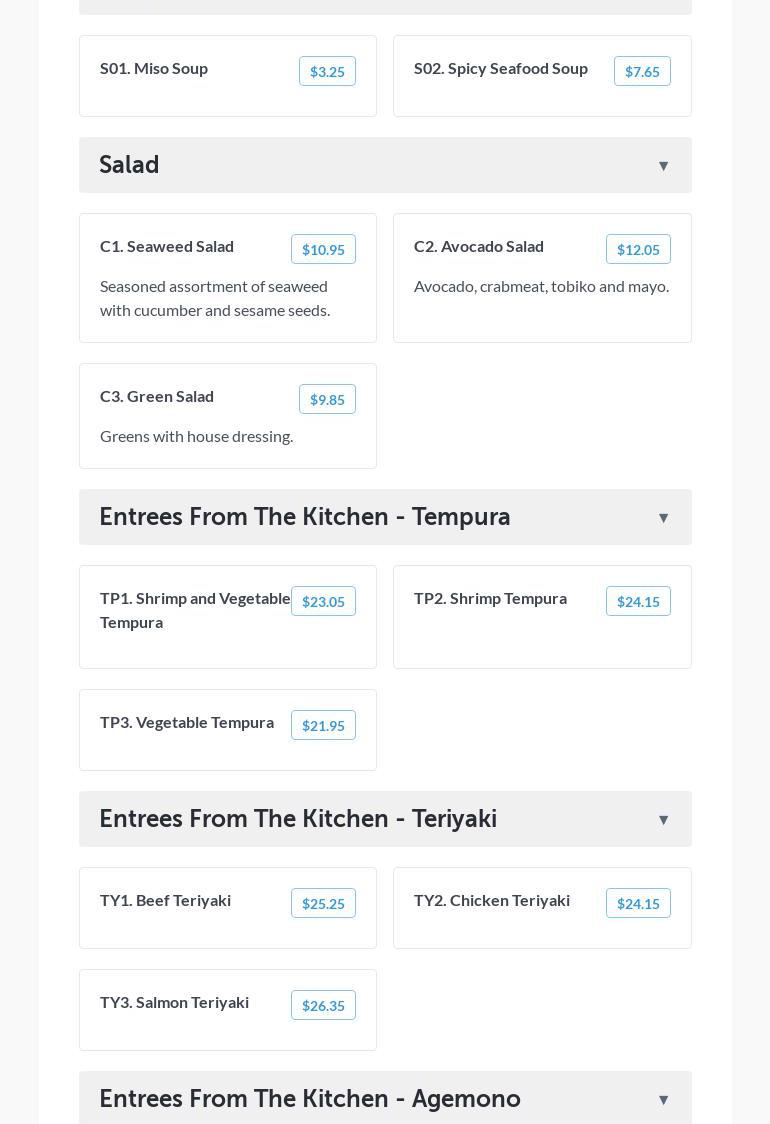The image size is (770, 1124).
Task: Collapse Entrees From The Kitchen - Tempura arrow
Action: point(663,518)
